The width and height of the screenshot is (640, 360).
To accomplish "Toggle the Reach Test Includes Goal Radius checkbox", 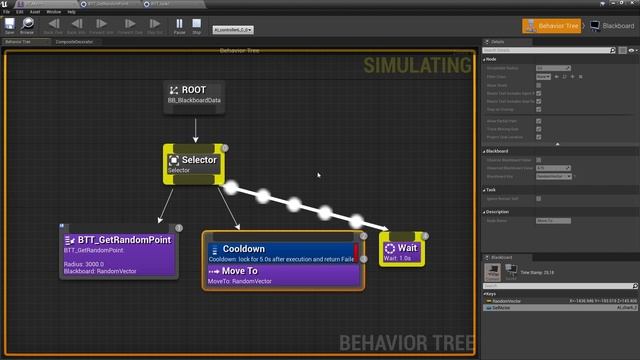I will pos(538,101).
